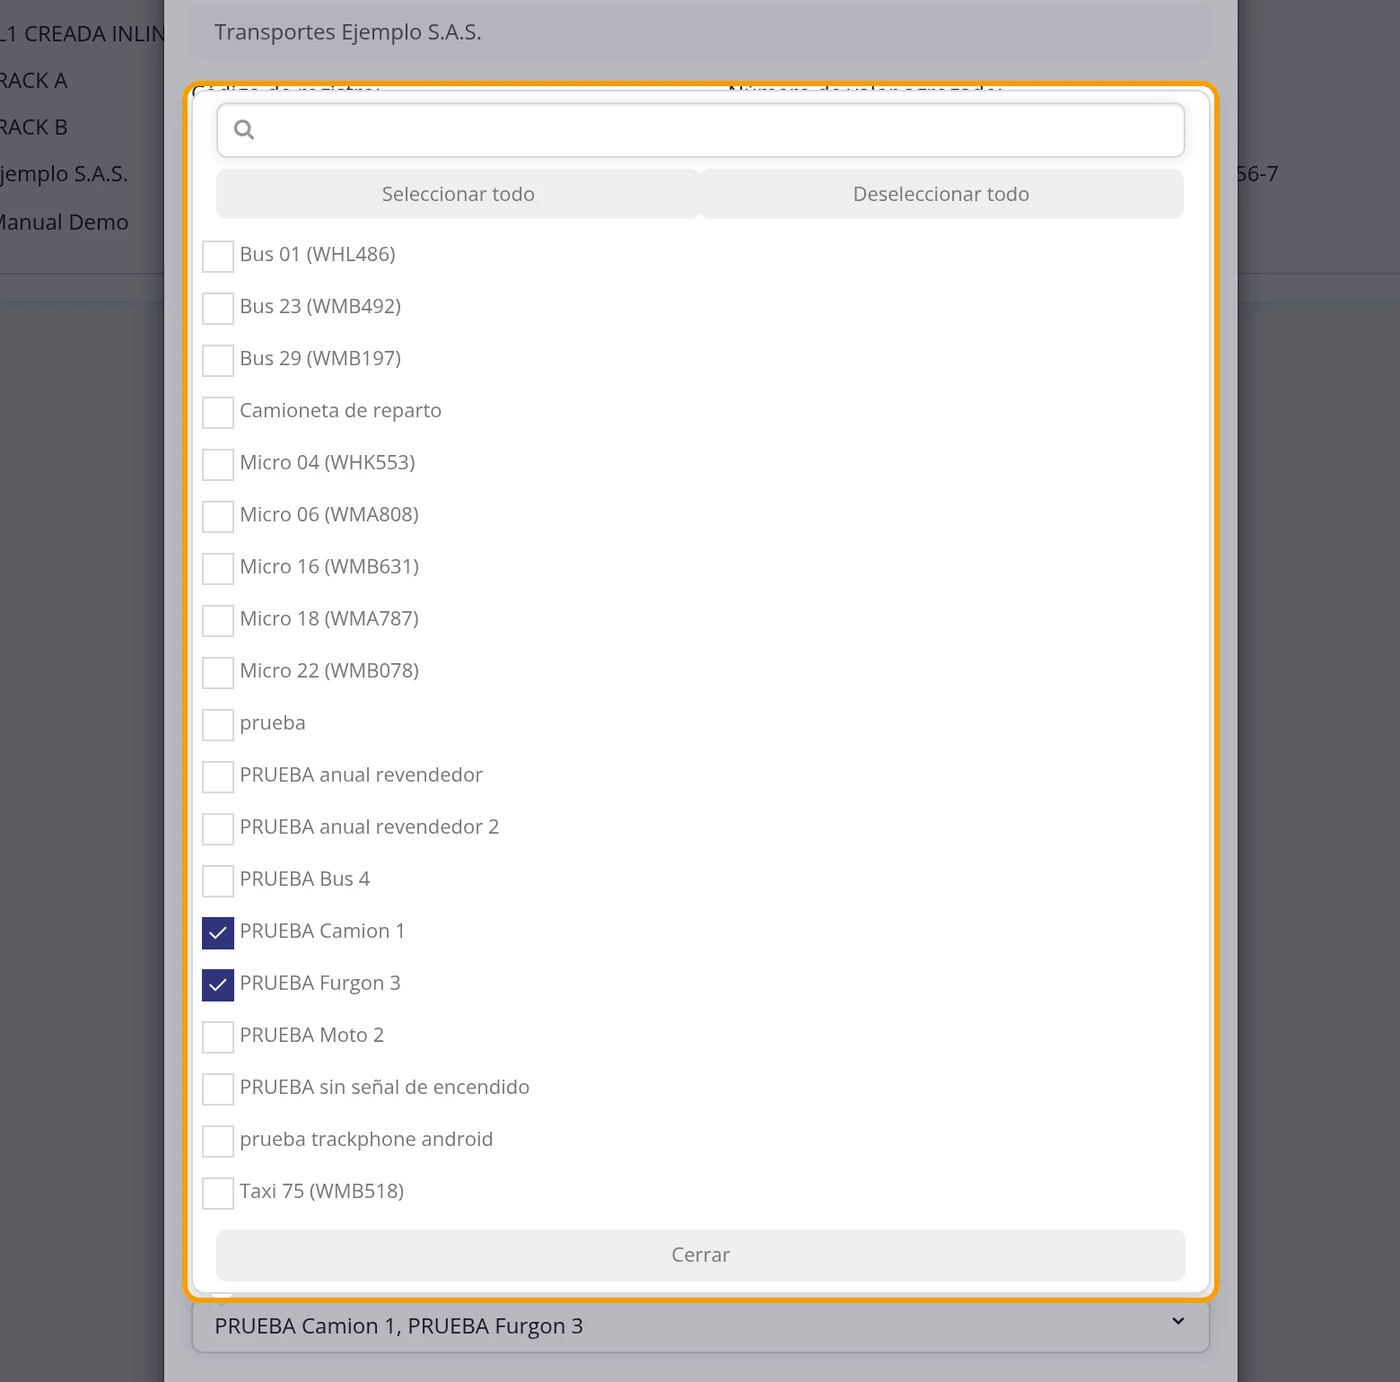
Task: Toggle the lowercase 'prueba' checkbox
Action: [x=218, y=724]
